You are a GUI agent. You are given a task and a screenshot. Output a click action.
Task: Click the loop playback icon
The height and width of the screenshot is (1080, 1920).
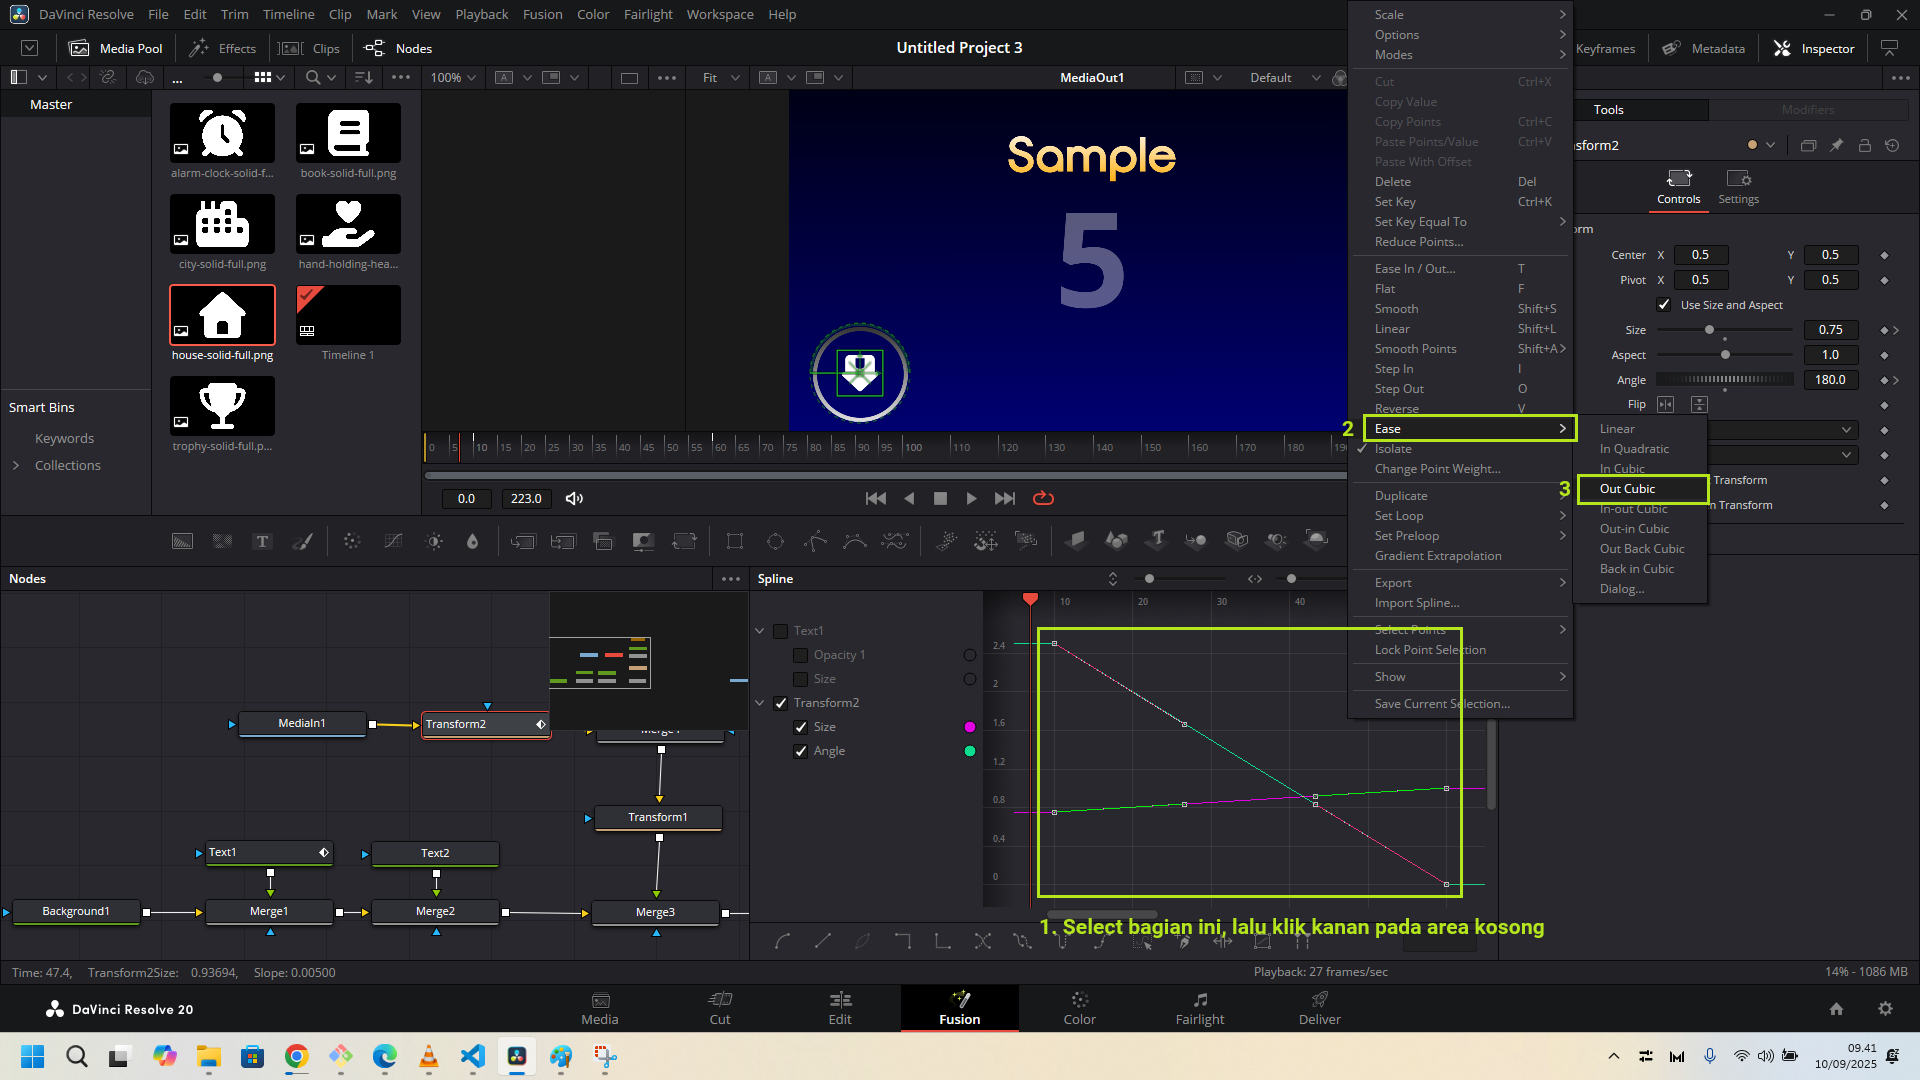coord(1043,498)
